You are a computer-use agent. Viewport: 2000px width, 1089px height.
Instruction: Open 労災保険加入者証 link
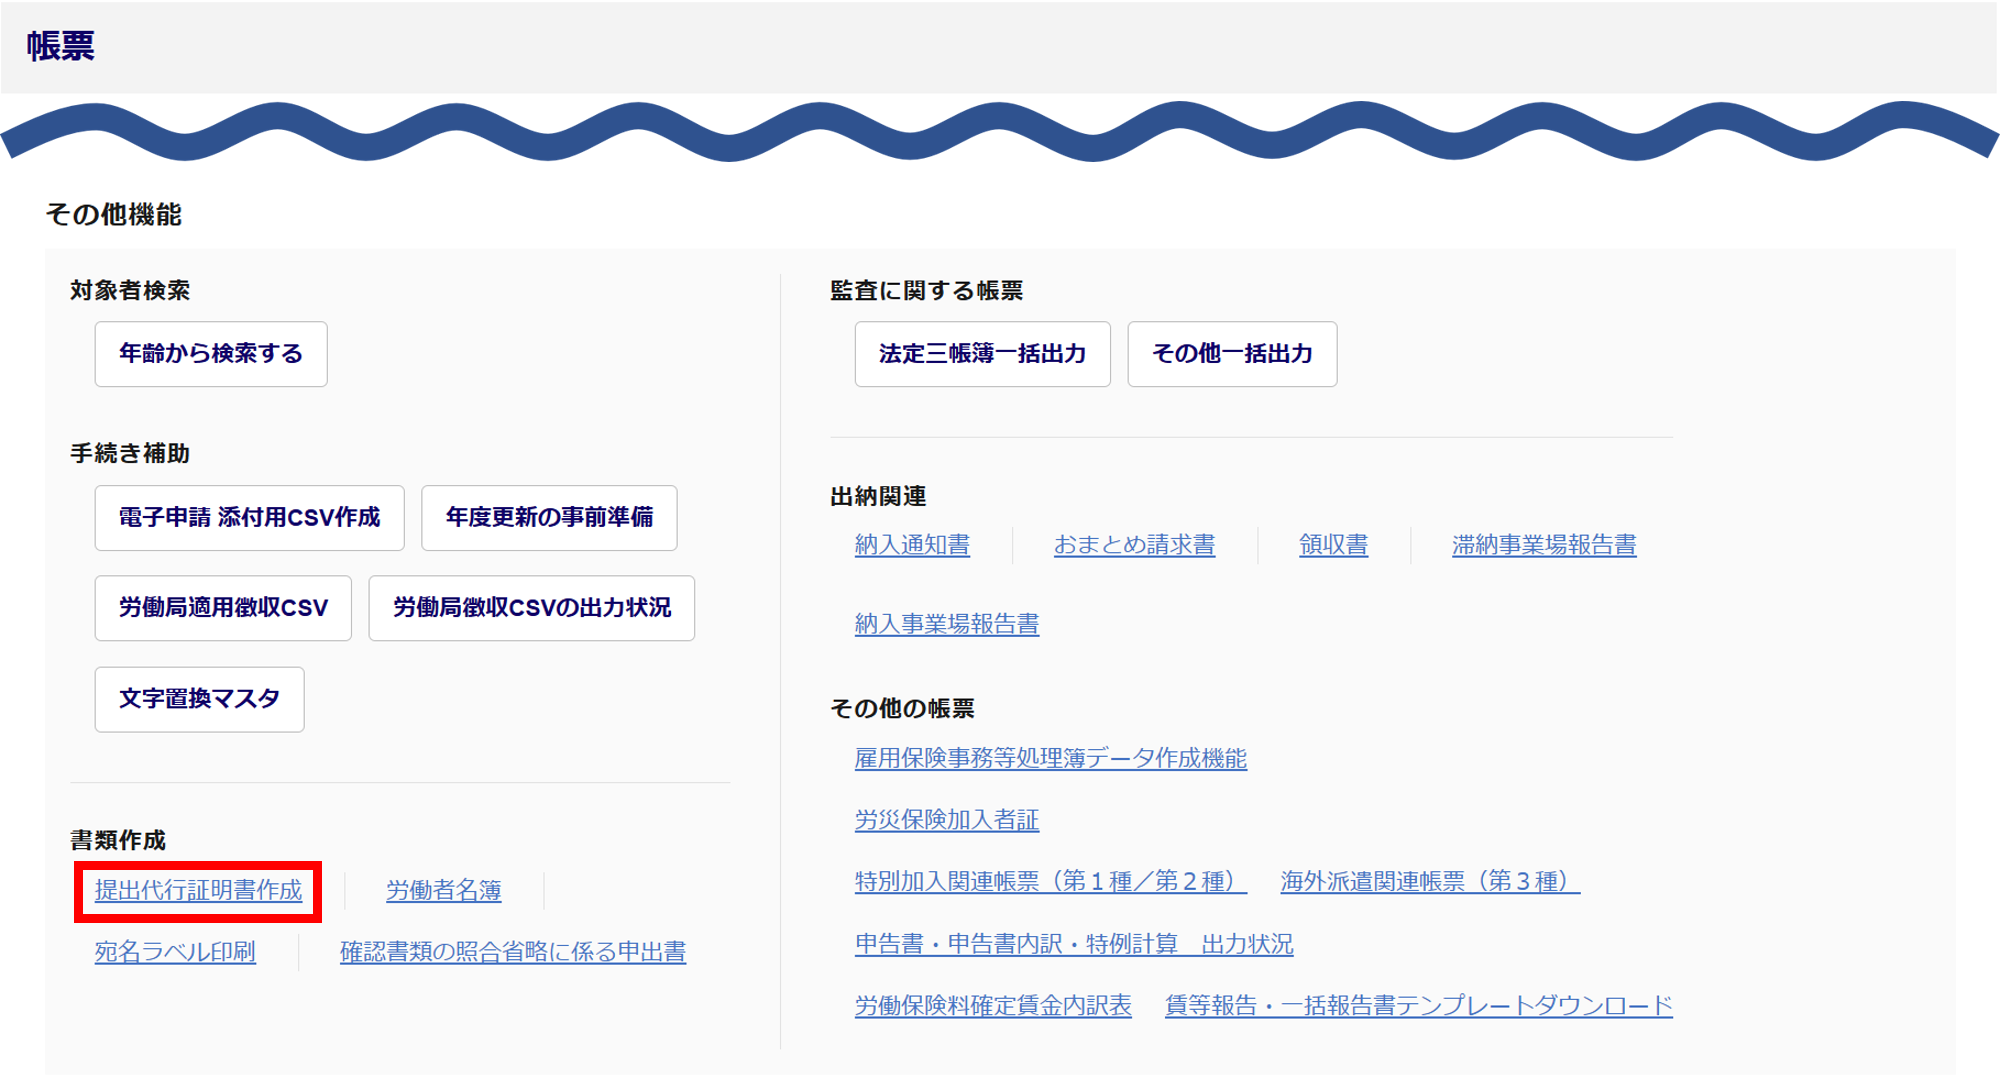pos(946,820)
